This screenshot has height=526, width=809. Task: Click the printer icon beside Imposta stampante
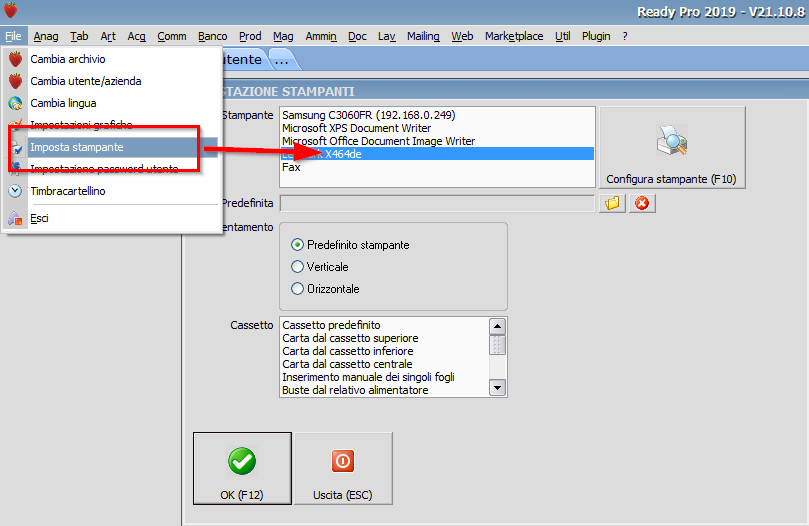tap(17, 148)
